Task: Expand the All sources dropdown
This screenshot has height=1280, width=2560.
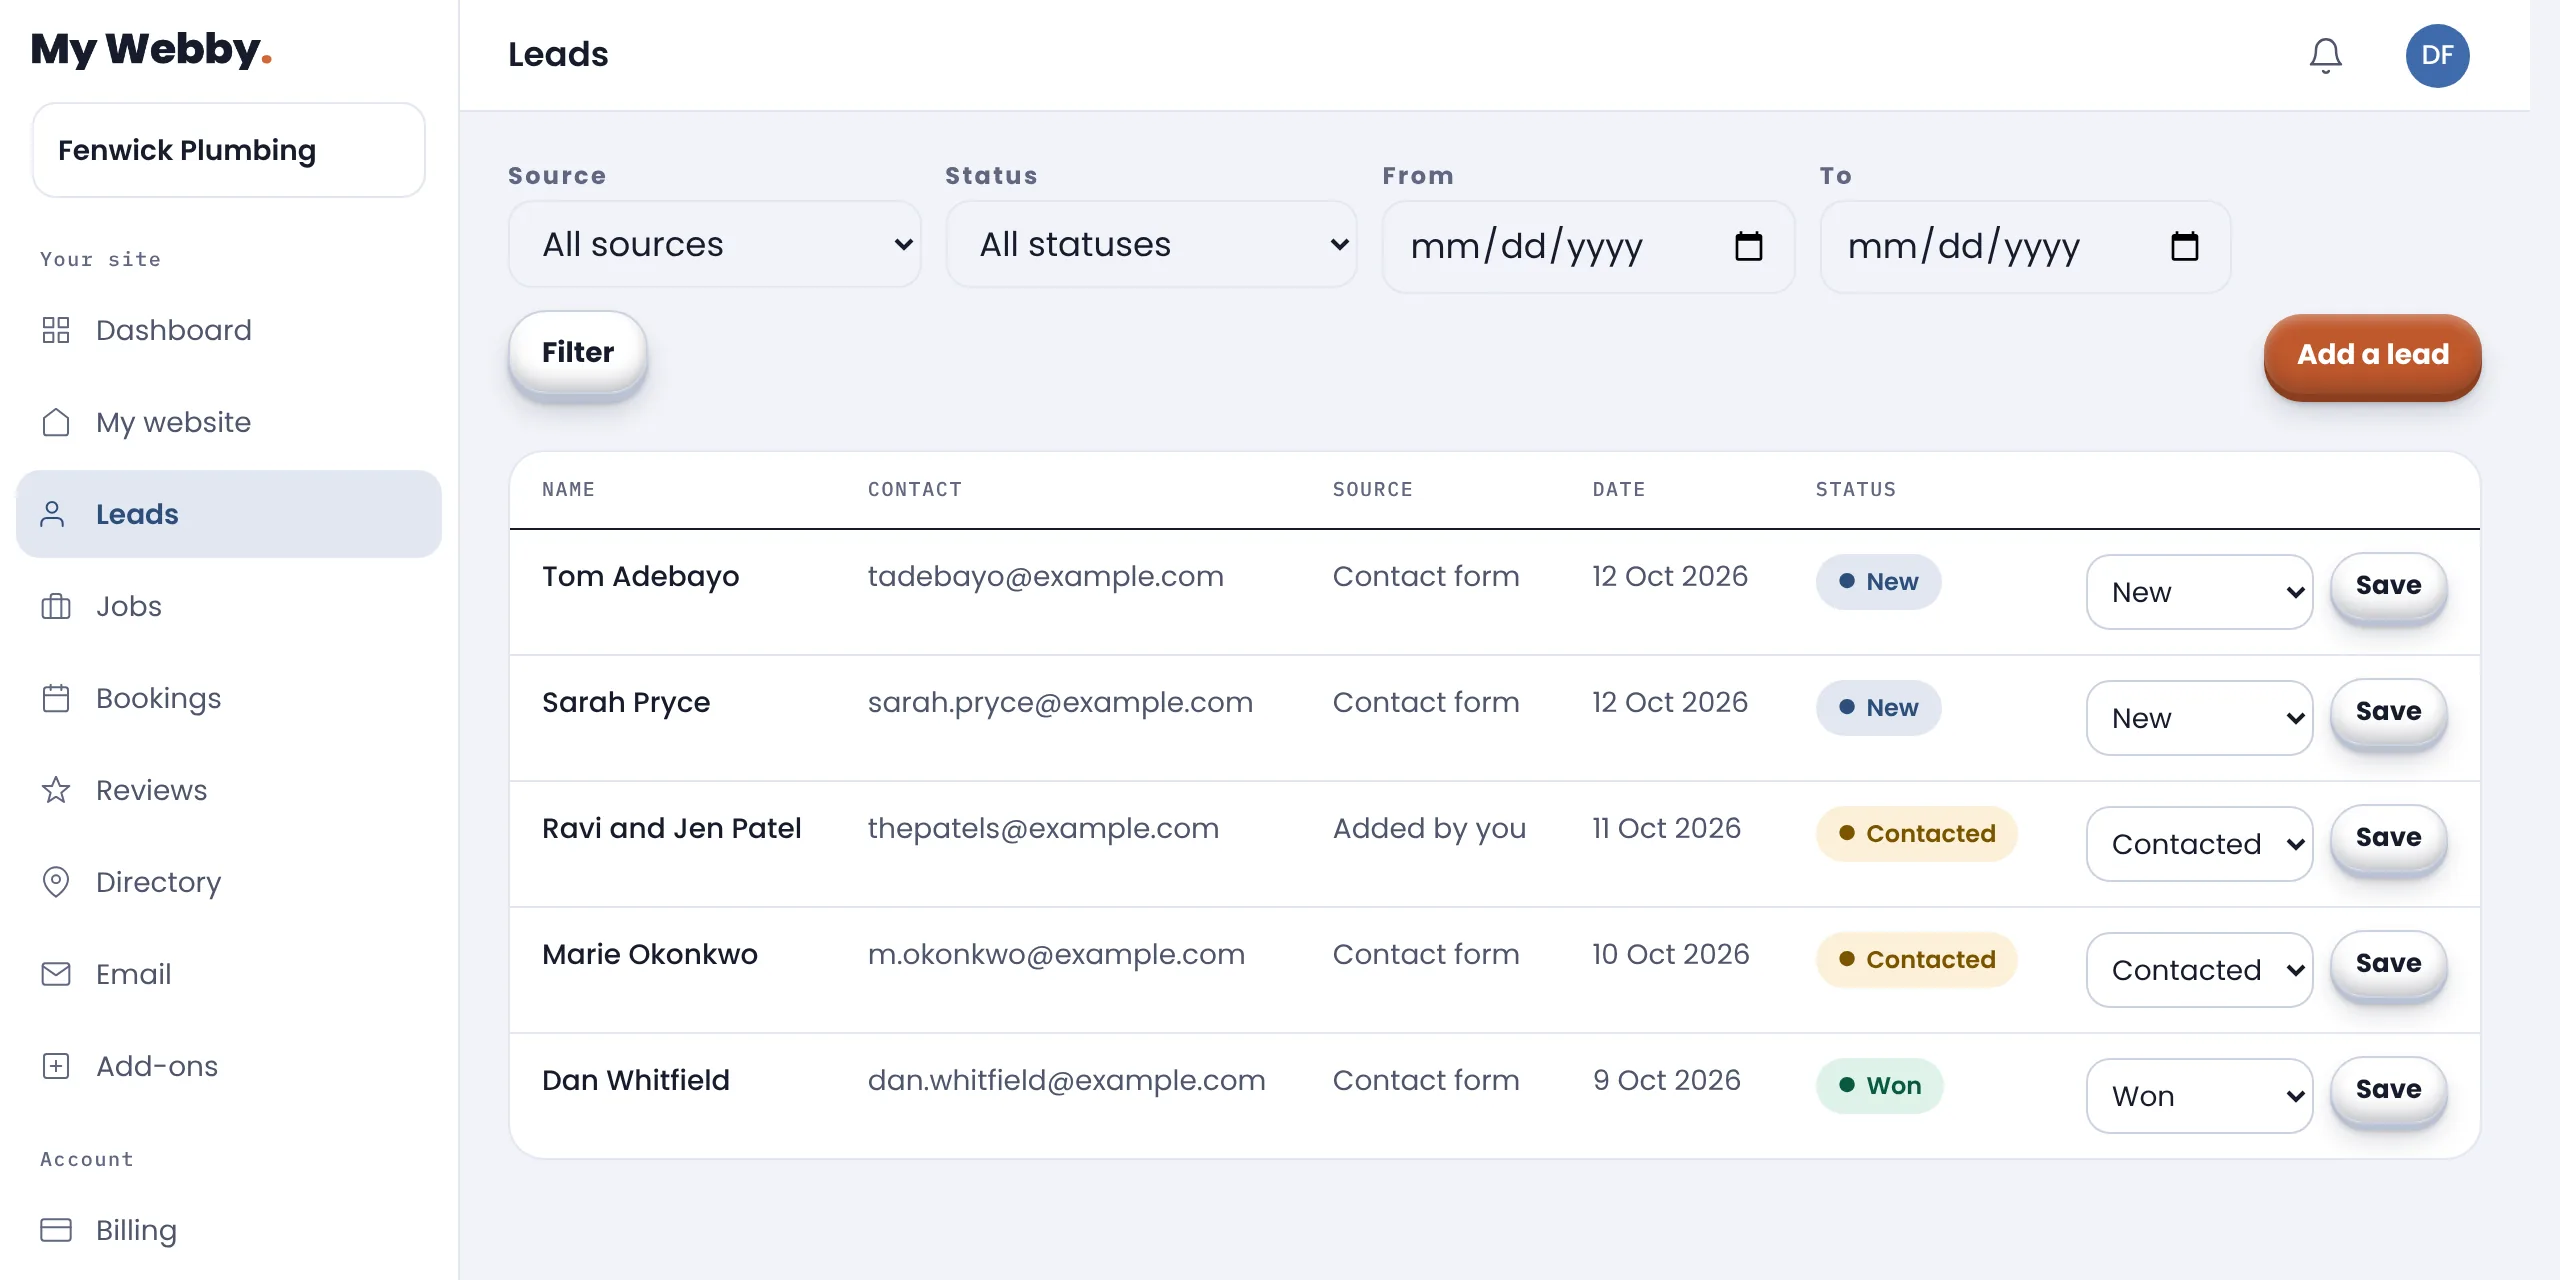Action: 714,245
